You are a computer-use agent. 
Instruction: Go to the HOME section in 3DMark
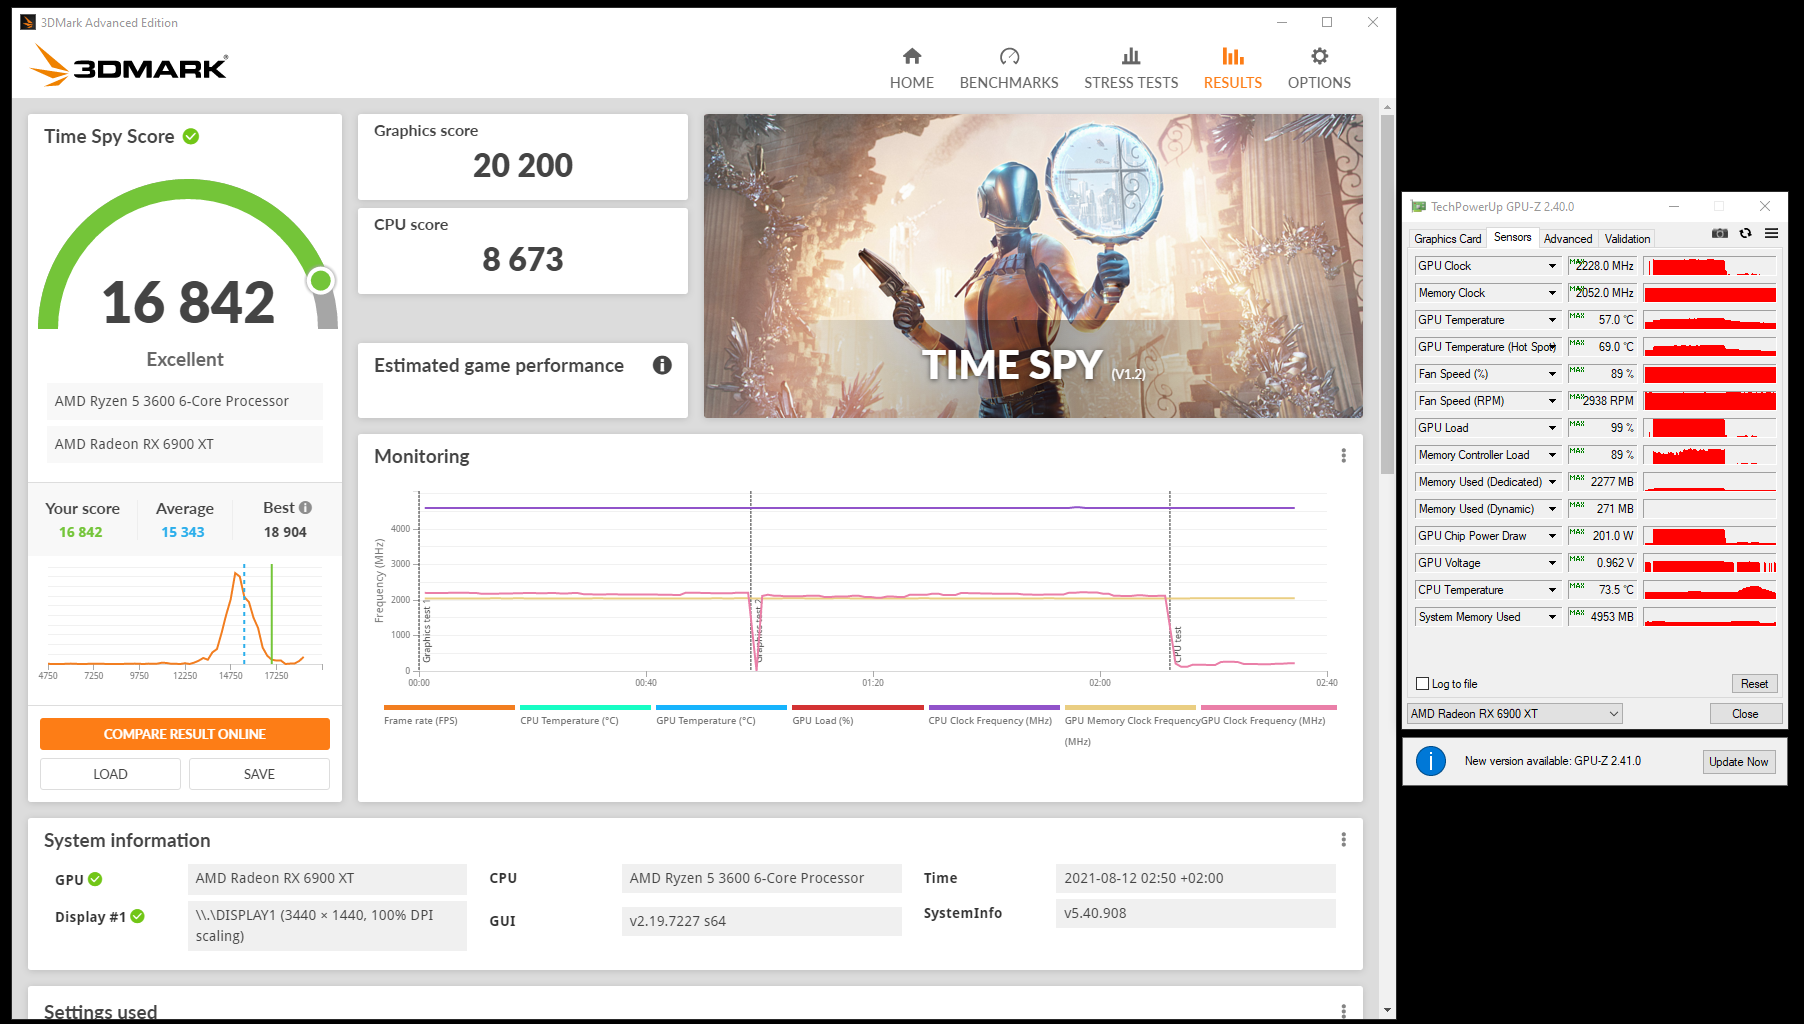912,69
